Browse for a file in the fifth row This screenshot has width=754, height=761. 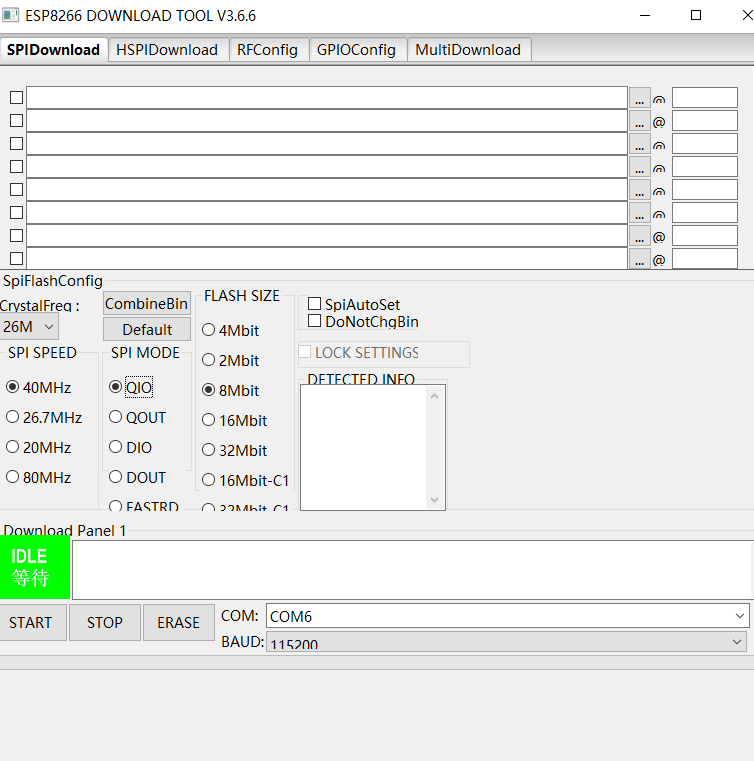[x=639, y=190]
